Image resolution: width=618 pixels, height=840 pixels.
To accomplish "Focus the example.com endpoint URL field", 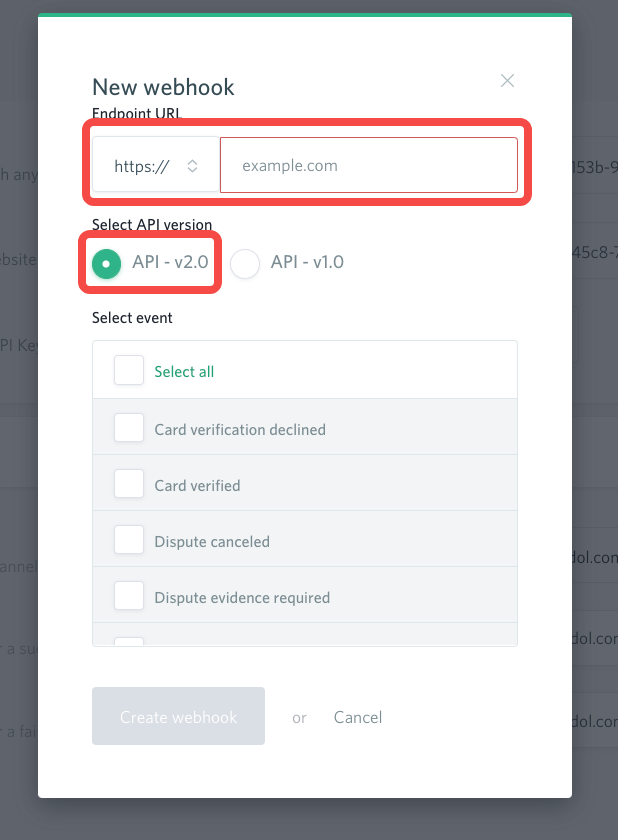I will [x=368, y=166].
